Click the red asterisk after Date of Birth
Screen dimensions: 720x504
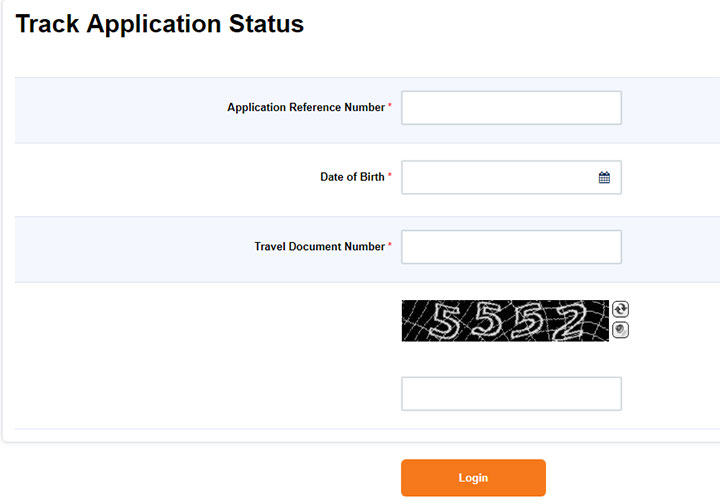[x=390, y=176]
